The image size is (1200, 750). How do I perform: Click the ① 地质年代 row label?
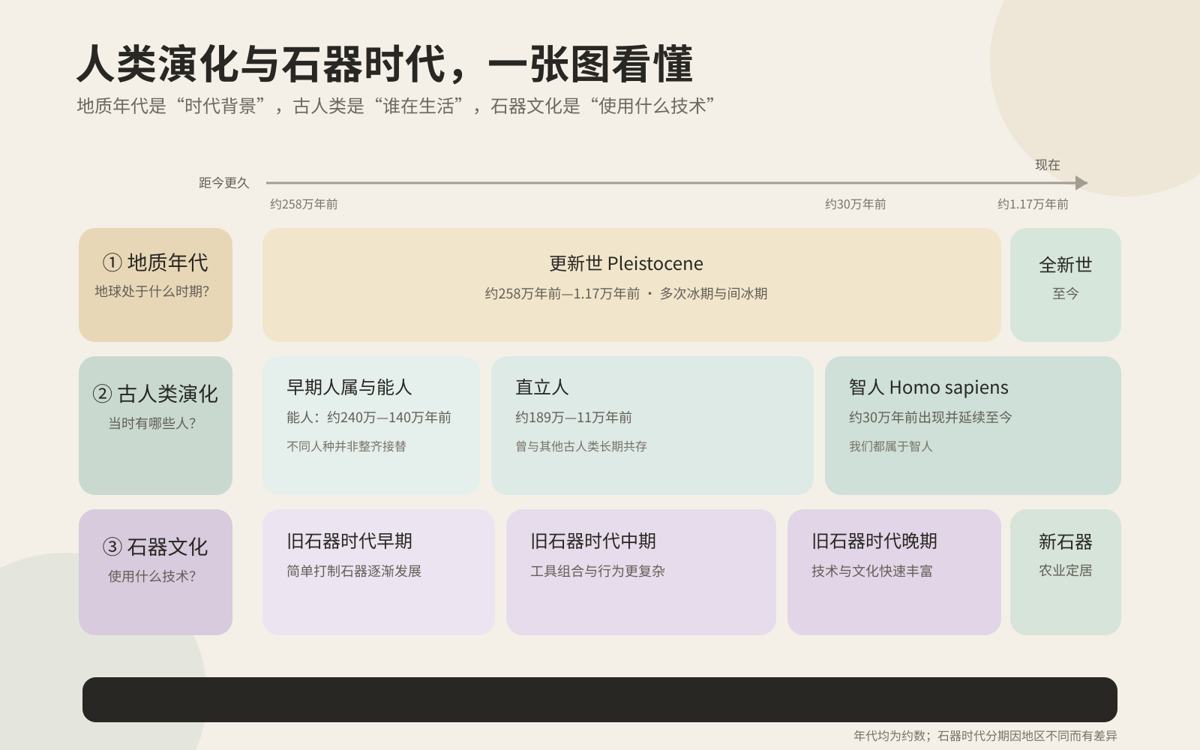(155, 285)
